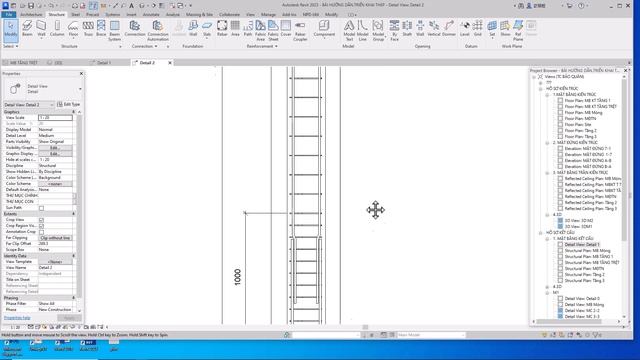Toggle the Crop Region Visible checkbox
The width and height of the screenshot is (640, 360).
coord(41,226)
